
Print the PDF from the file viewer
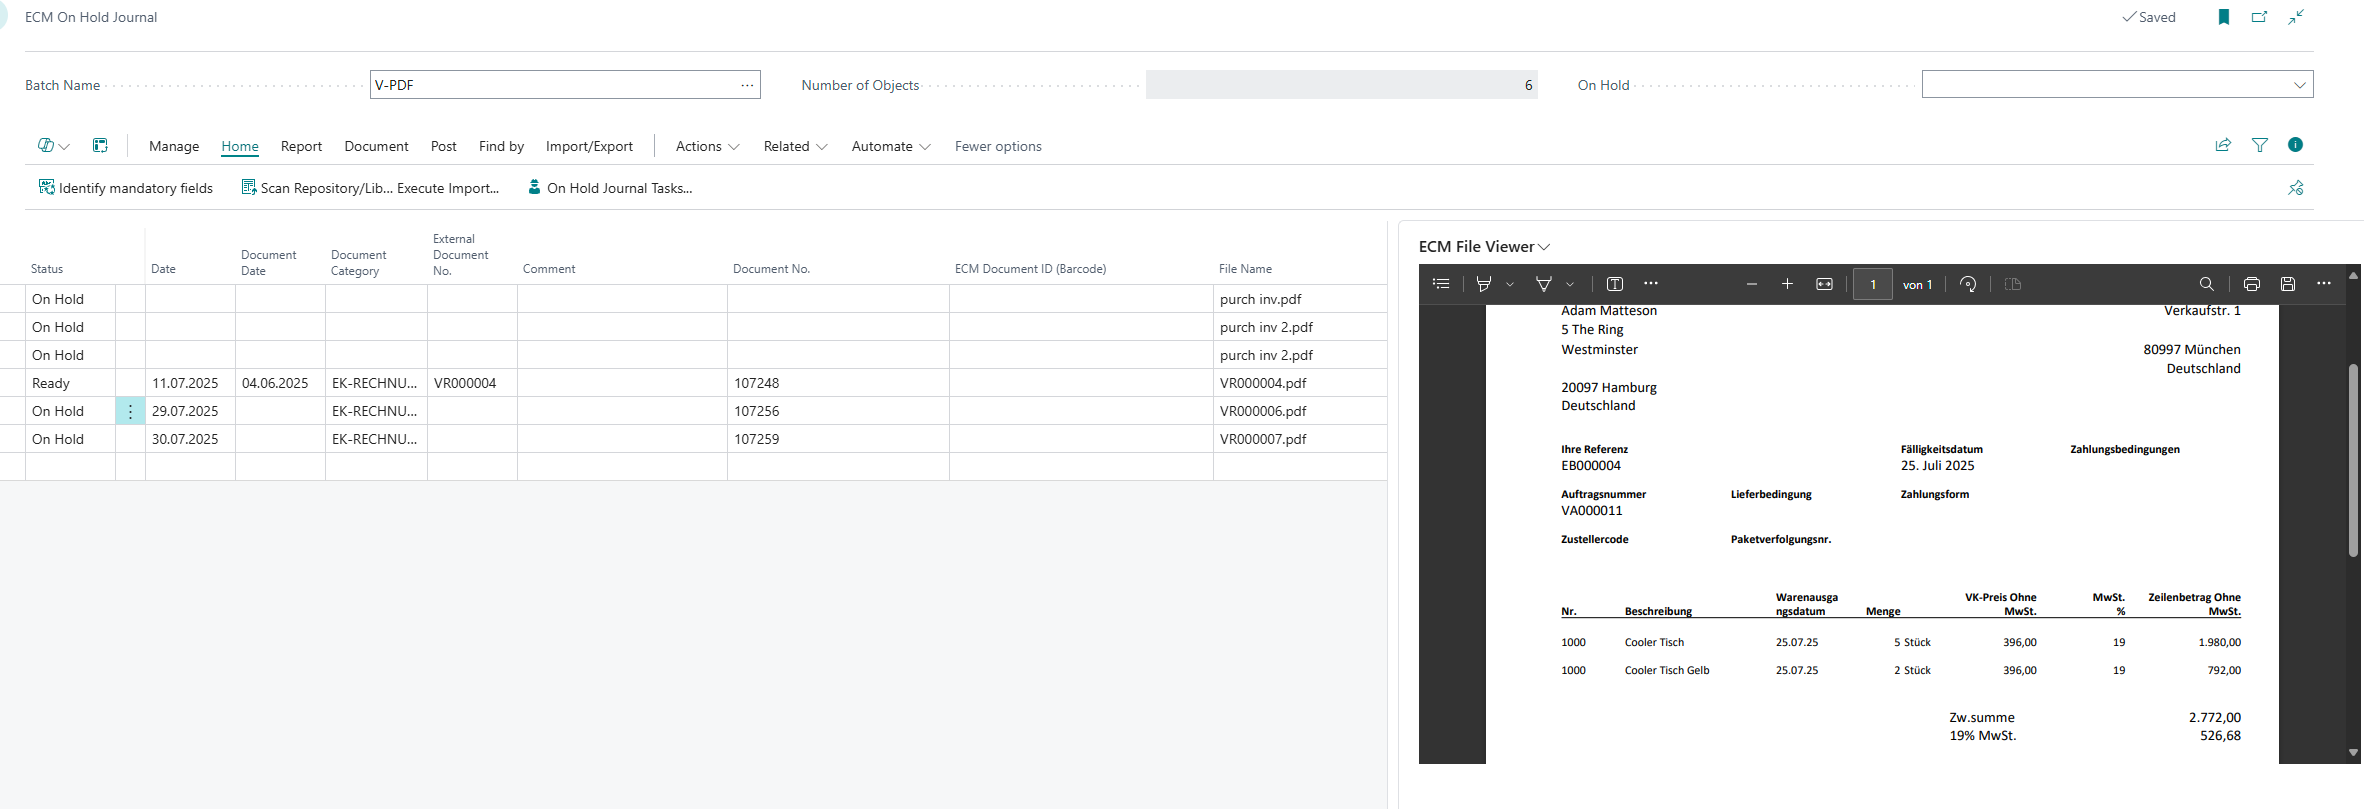pos(2251,284)
